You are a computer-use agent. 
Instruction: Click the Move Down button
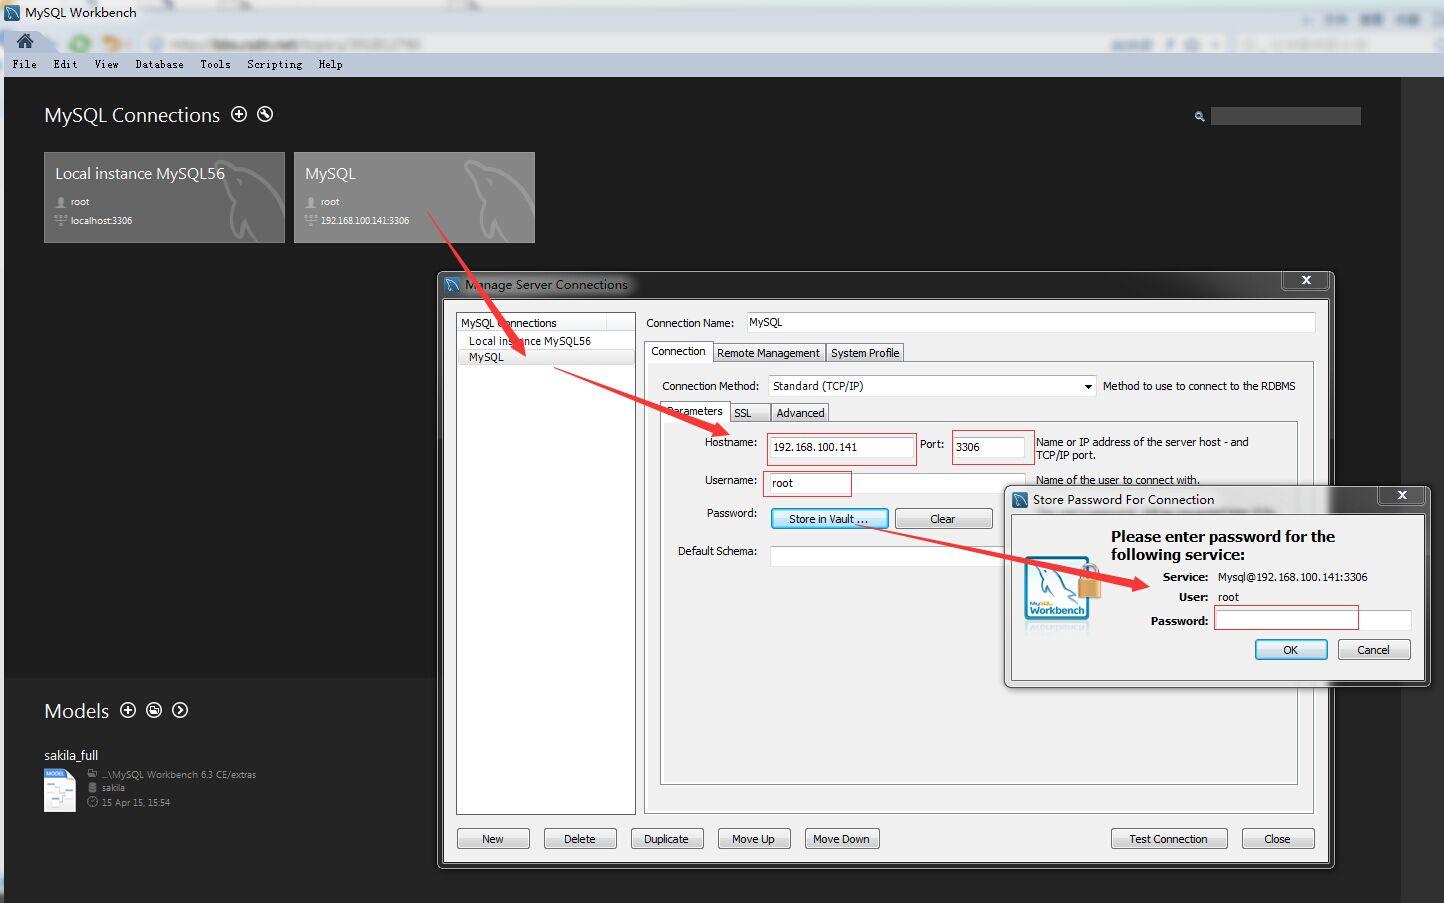coord(842,839)
